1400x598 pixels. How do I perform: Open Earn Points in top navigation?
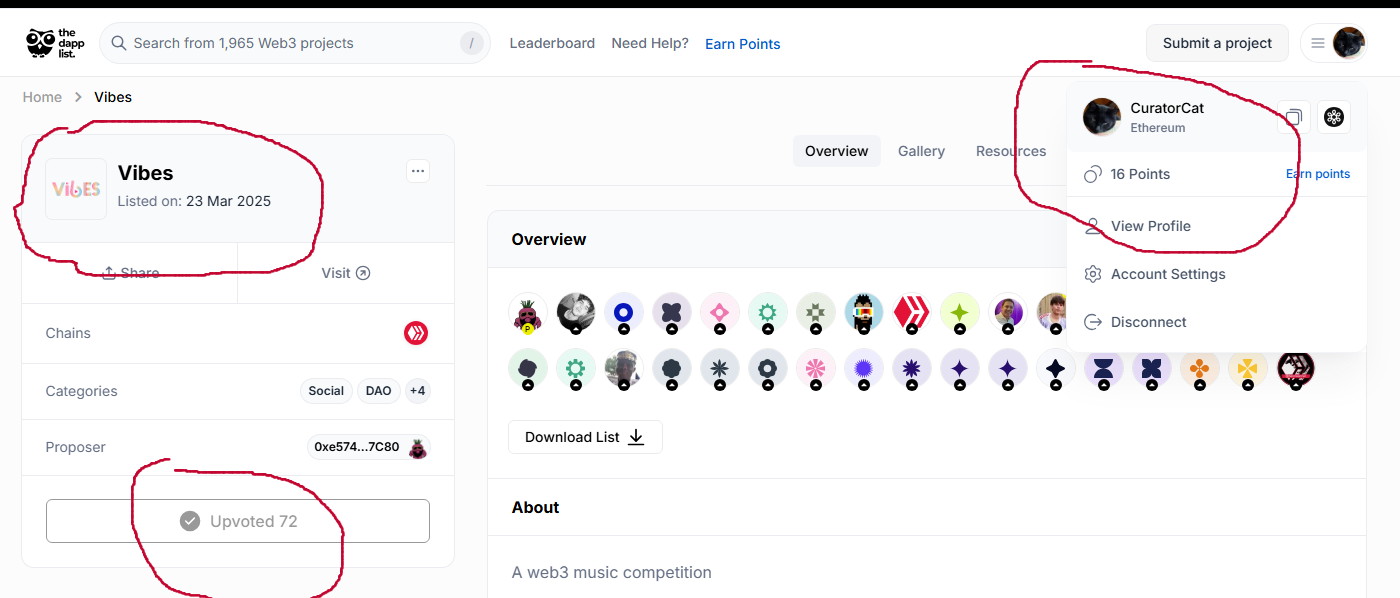click(x=743, y=44)
